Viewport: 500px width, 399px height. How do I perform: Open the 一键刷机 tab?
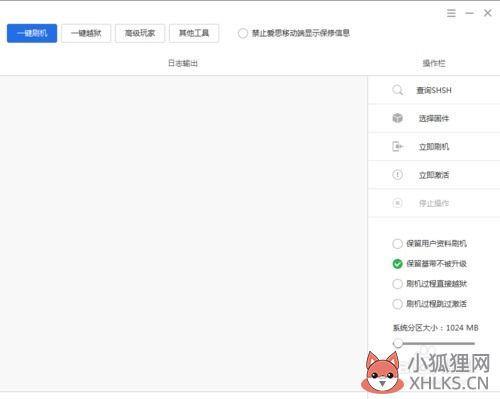[32, 33]
